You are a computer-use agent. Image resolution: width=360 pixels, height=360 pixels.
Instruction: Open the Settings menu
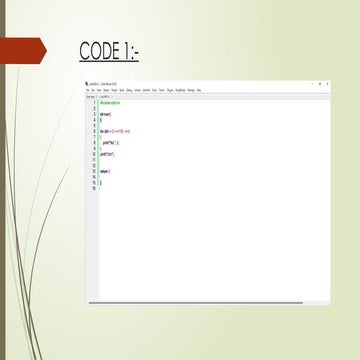191,90
